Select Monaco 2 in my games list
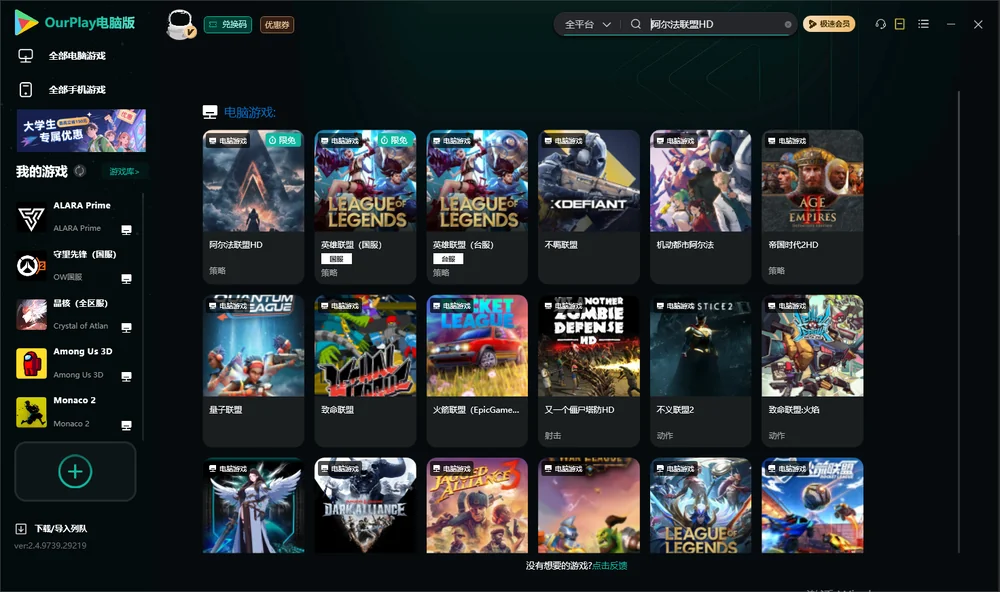Image resolution: width=1000 pixels, height=592 pixels. [75, 413]
